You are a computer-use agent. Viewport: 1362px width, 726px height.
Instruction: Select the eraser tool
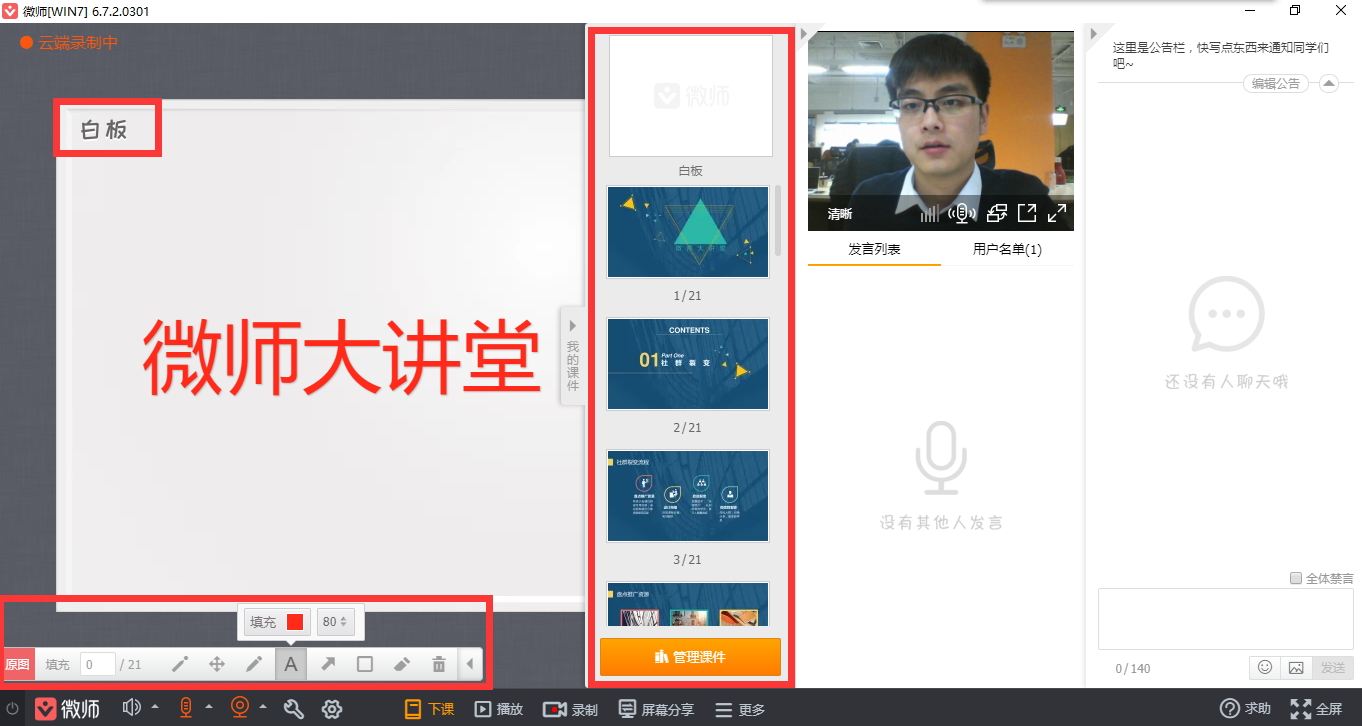tap(401, 664)
